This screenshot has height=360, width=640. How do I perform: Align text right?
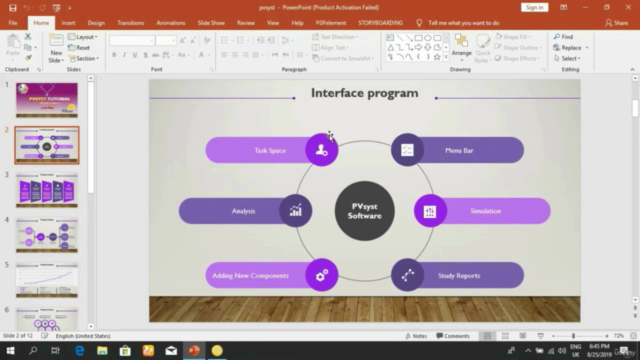click(245, 55)
